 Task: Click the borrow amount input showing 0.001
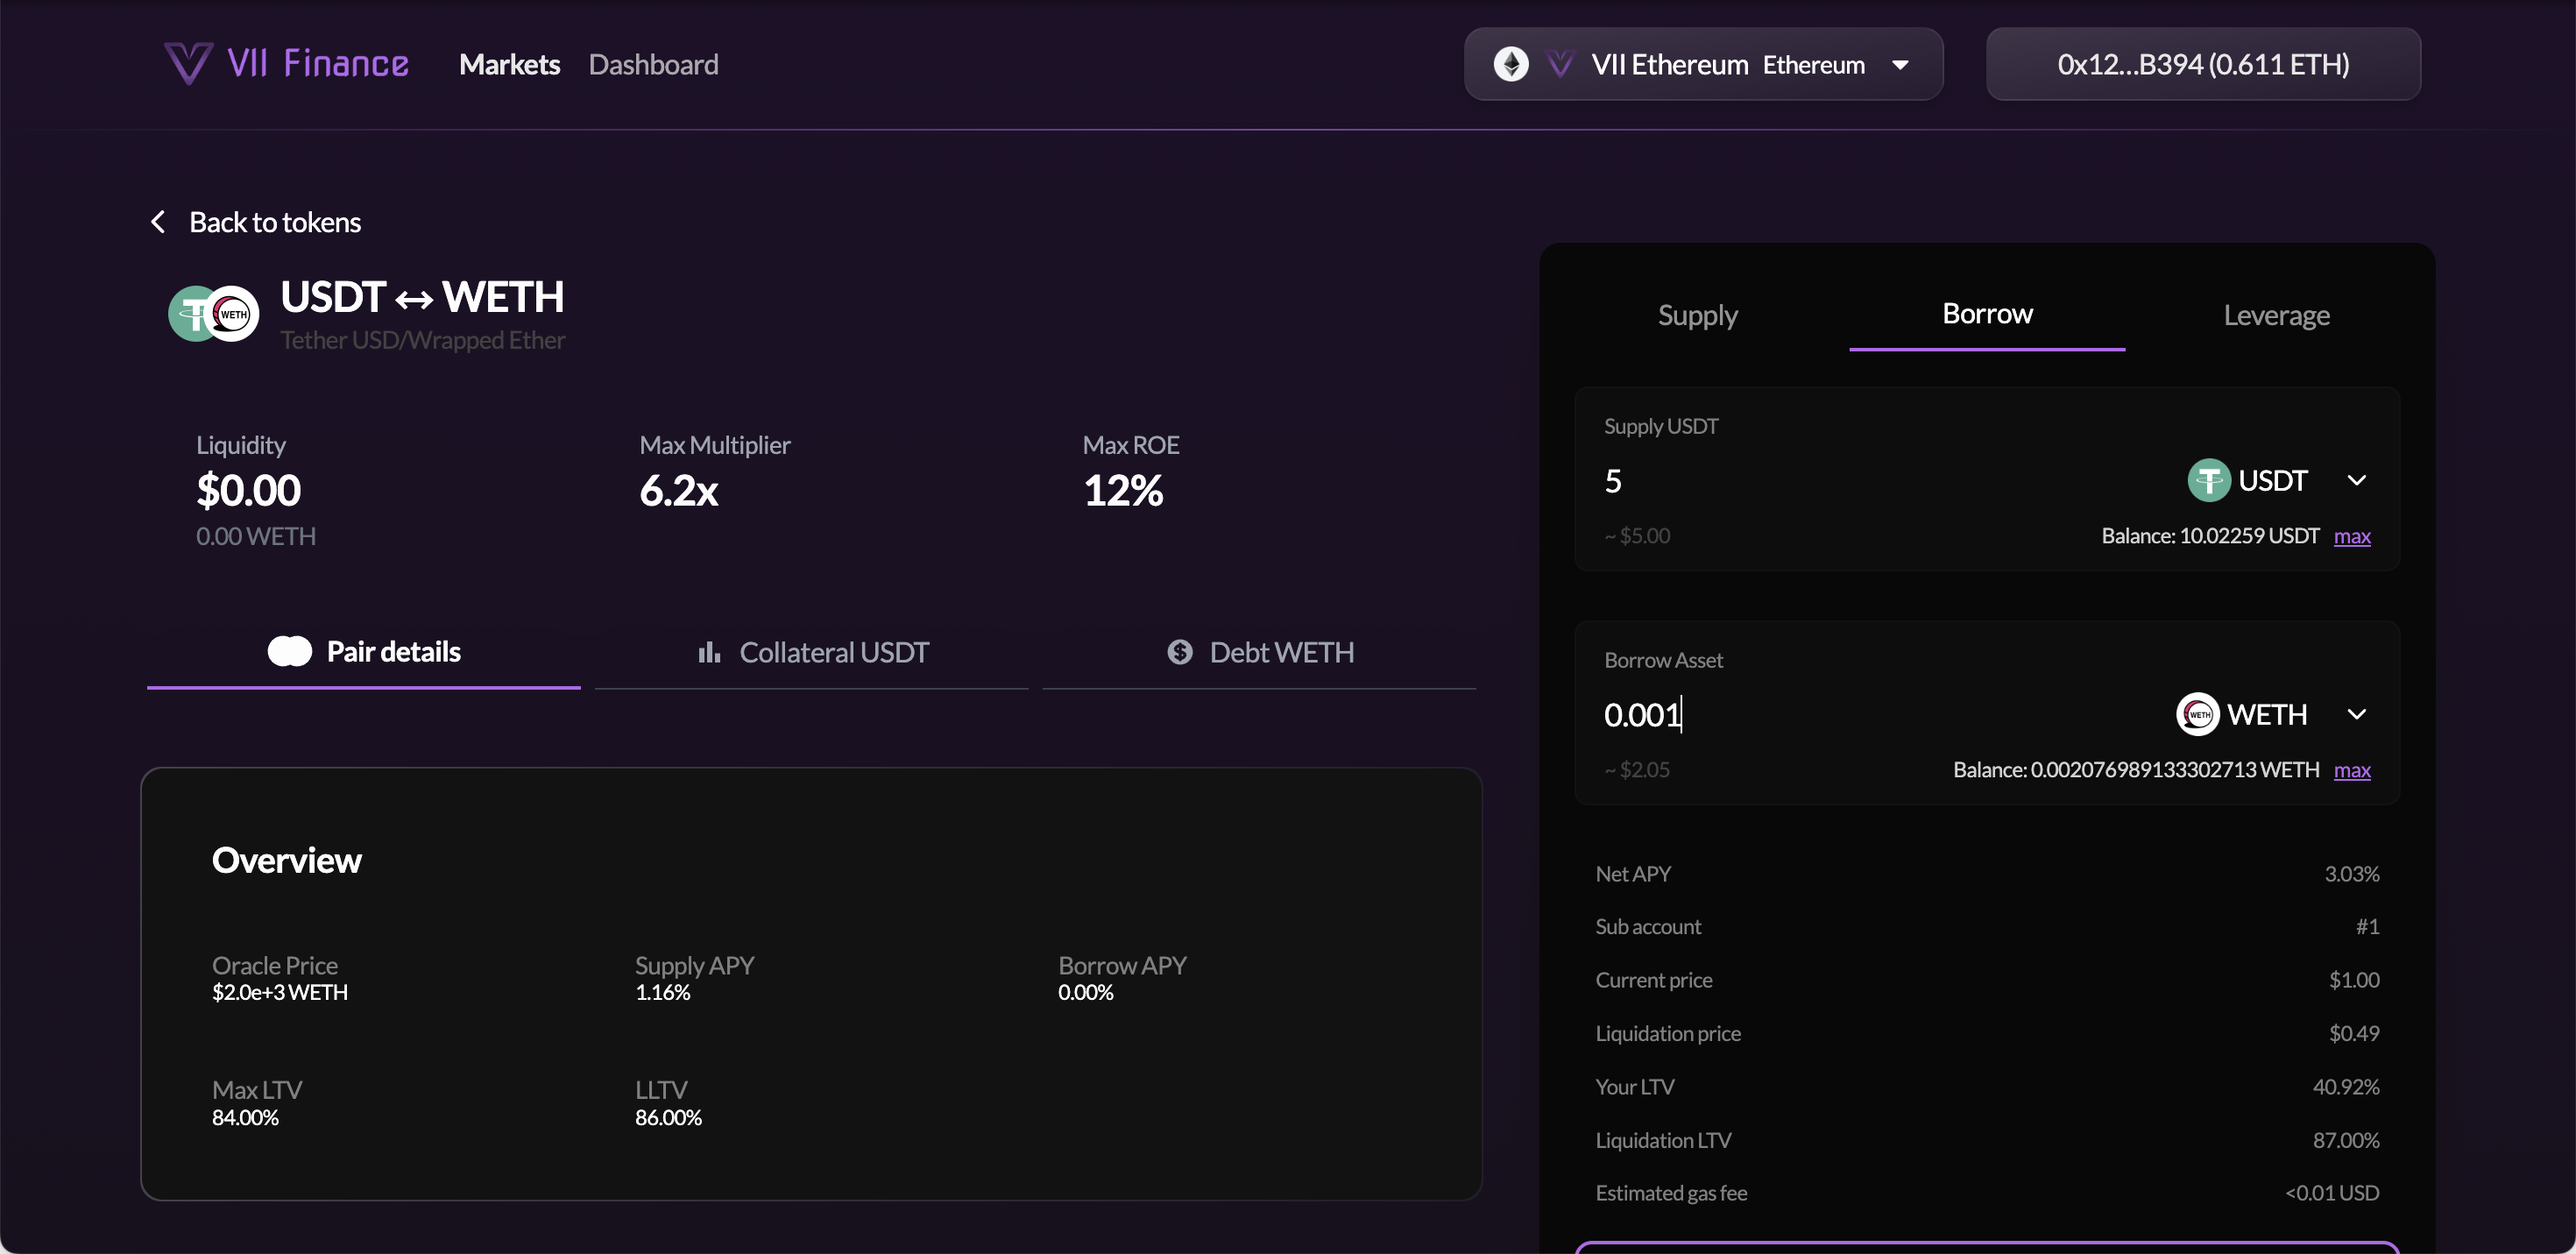(x=1643, y=714)
